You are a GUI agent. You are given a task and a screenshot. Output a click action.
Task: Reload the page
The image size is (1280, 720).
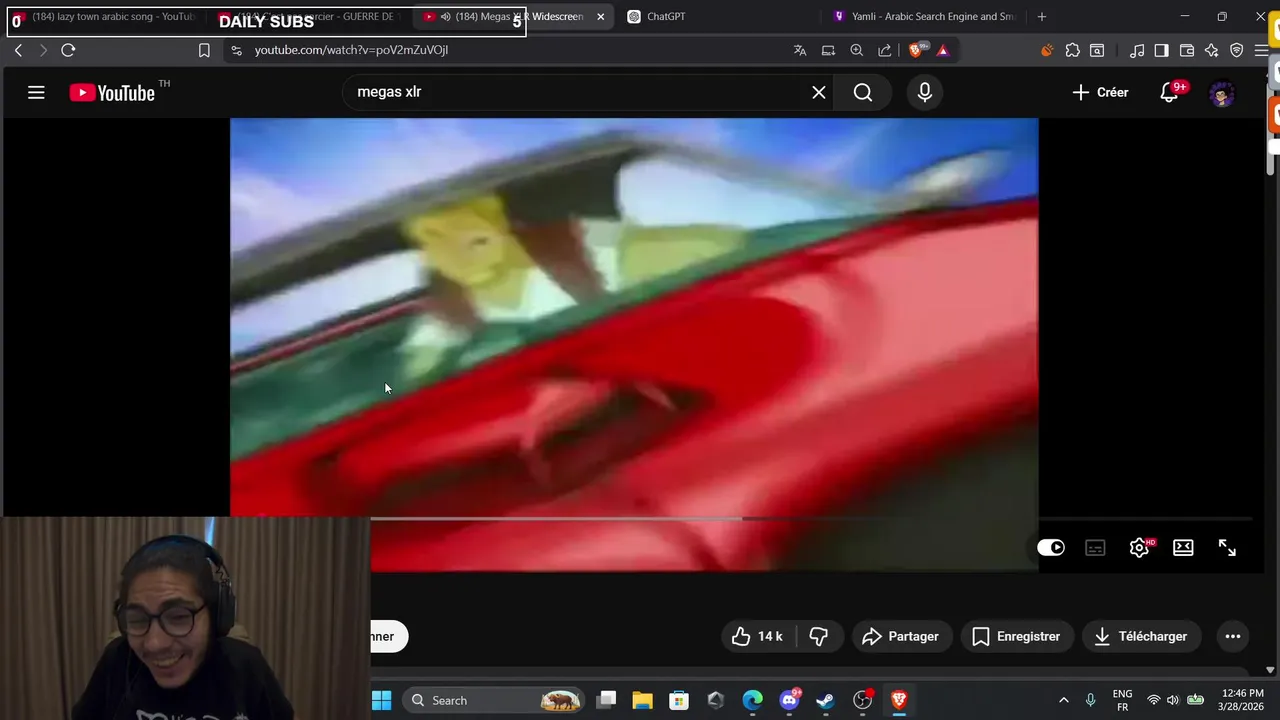68,50
